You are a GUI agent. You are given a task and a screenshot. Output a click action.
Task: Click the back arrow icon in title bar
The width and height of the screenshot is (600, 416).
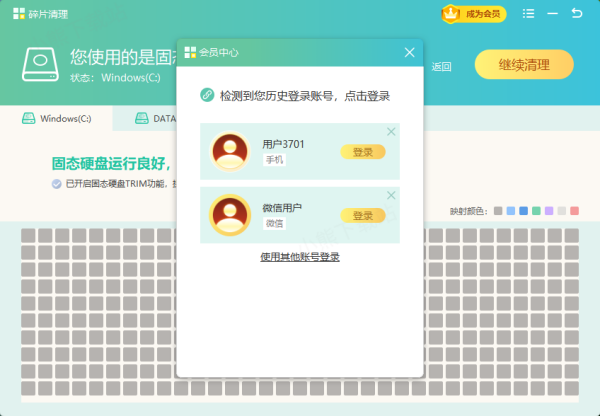[x=577, y=13]
